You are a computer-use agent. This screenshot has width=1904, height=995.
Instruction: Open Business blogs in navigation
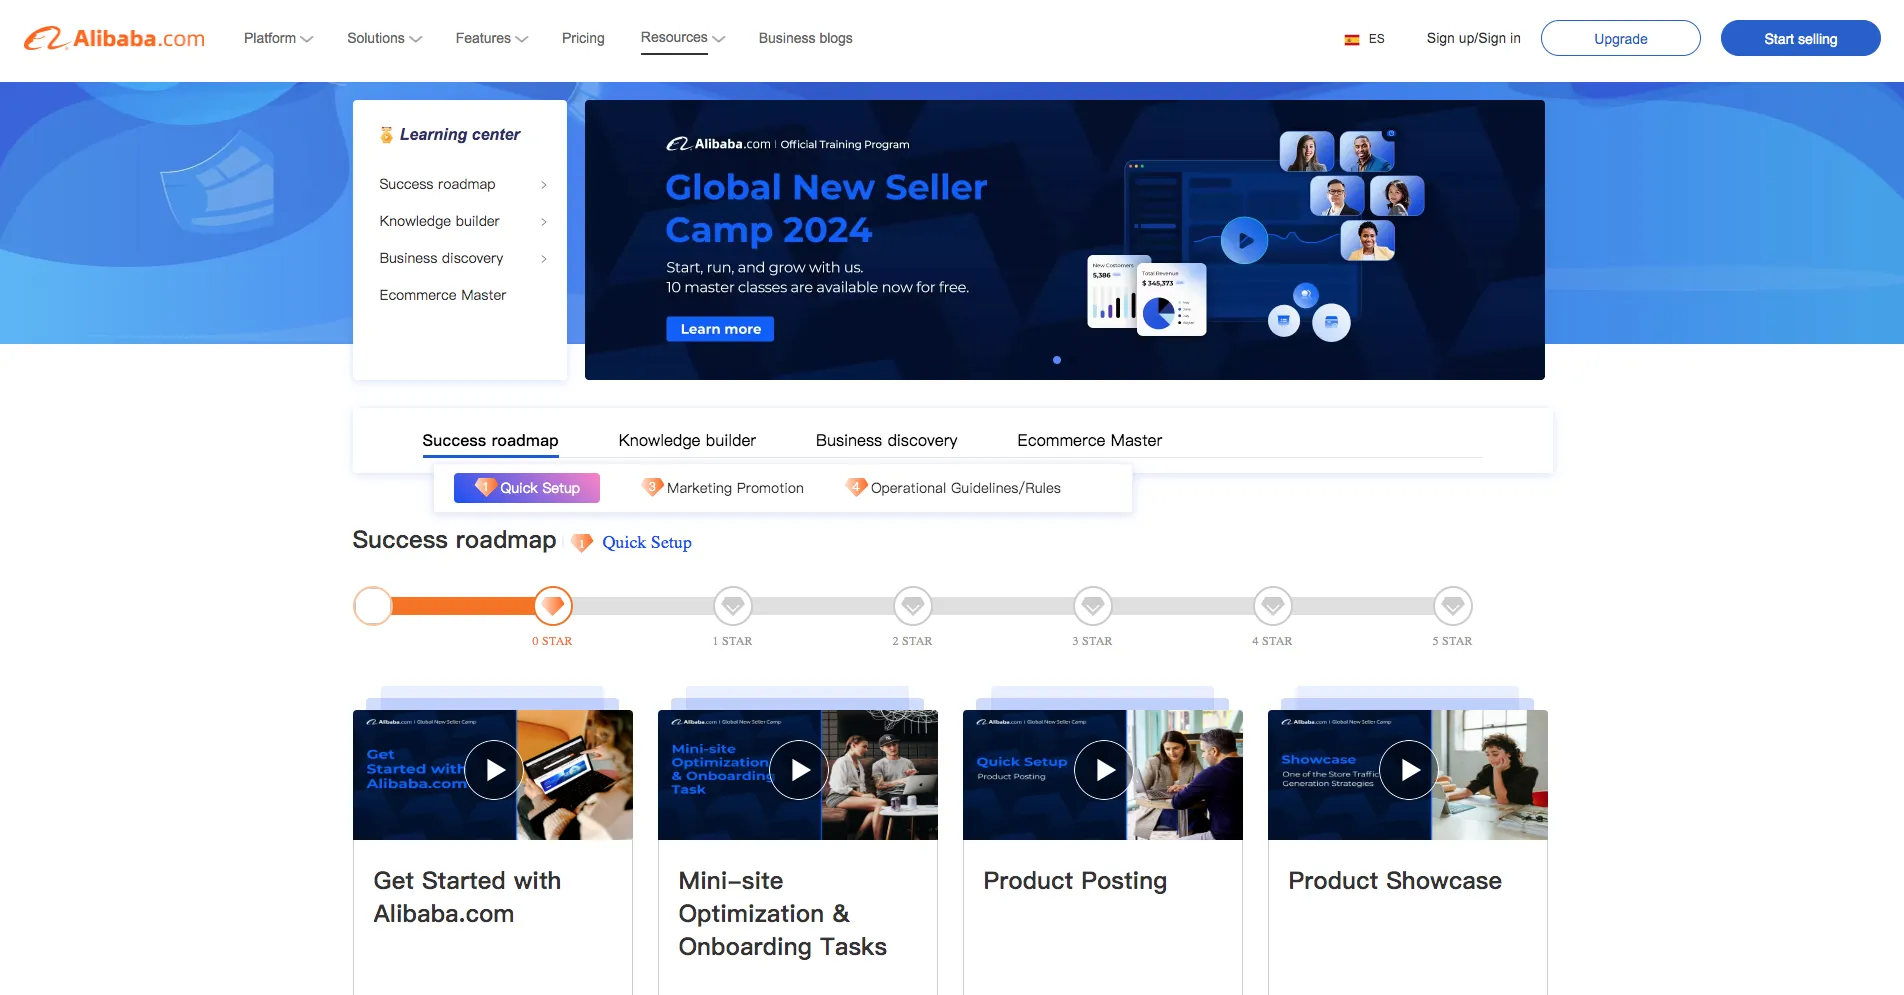pyautogui.click(x=805, y=38)
